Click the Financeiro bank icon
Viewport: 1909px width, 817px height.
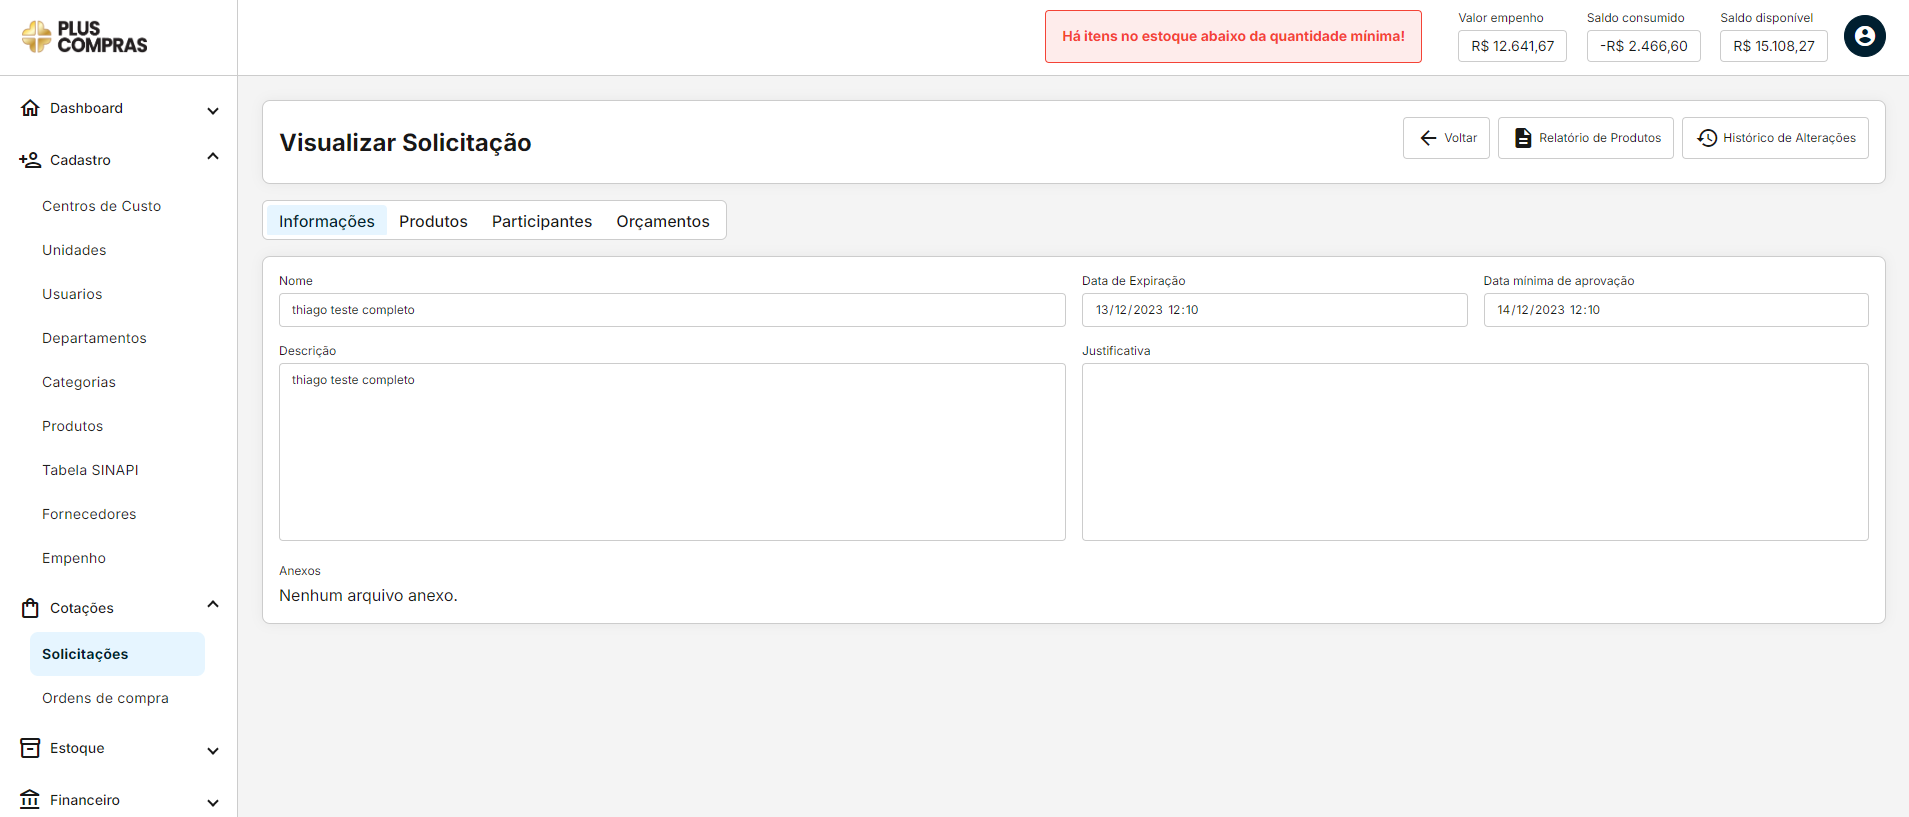pyautogui.click(x=30, y=800)
